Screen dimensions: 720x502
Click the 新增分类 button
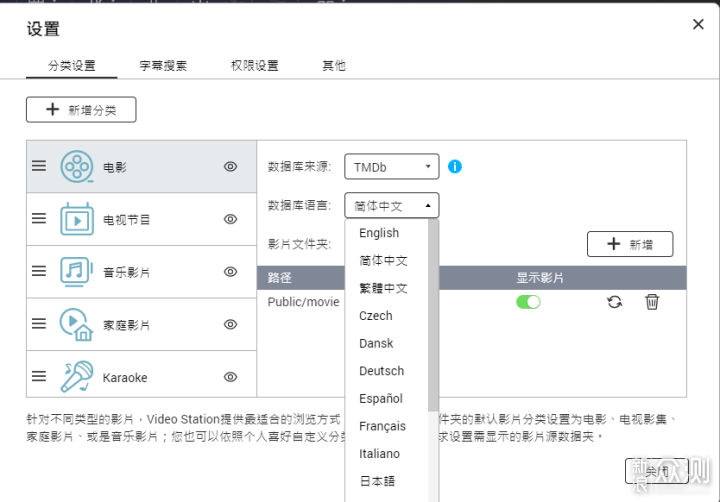[81, 109]
